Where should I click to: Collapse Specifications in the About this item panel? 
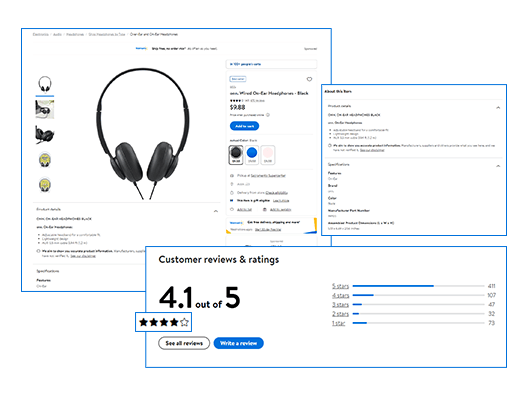coord(498,166)
